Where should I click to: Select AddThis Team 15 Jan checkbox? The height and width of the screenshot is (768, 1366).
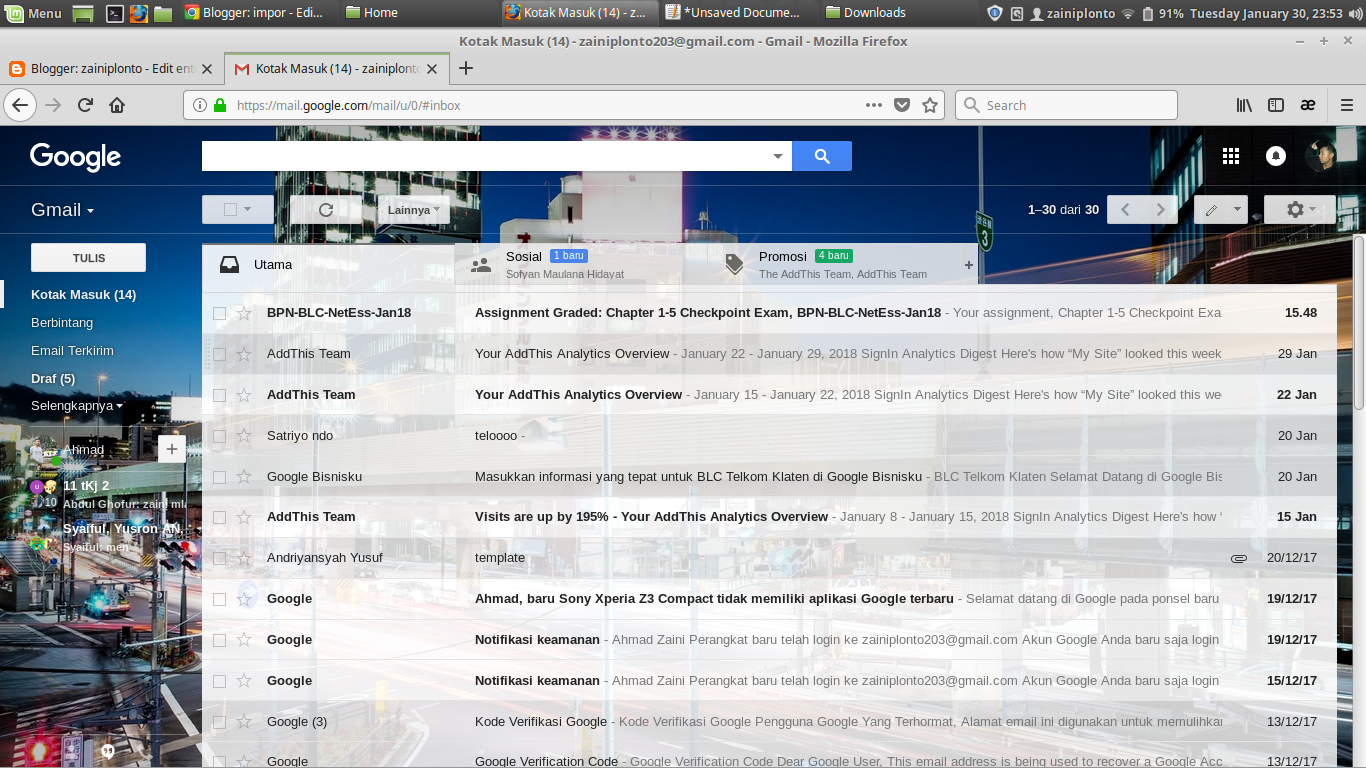tap(219, 517)
